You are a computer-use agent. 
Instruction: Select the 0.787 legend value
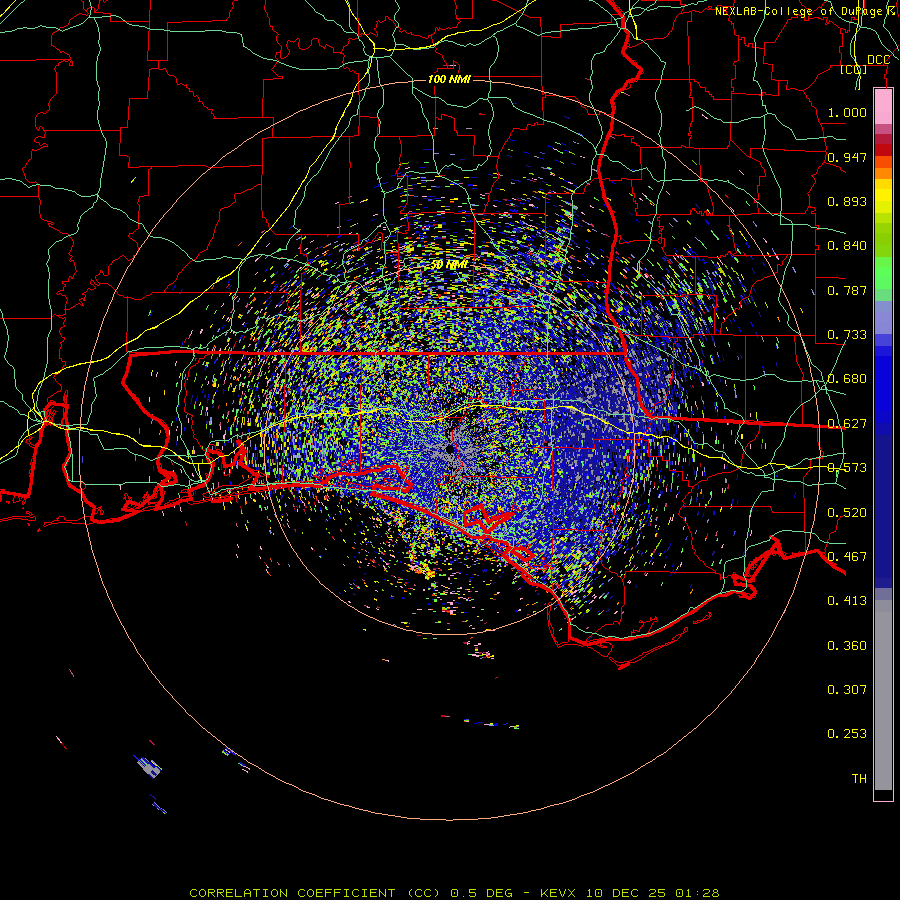tap(847, 290)
